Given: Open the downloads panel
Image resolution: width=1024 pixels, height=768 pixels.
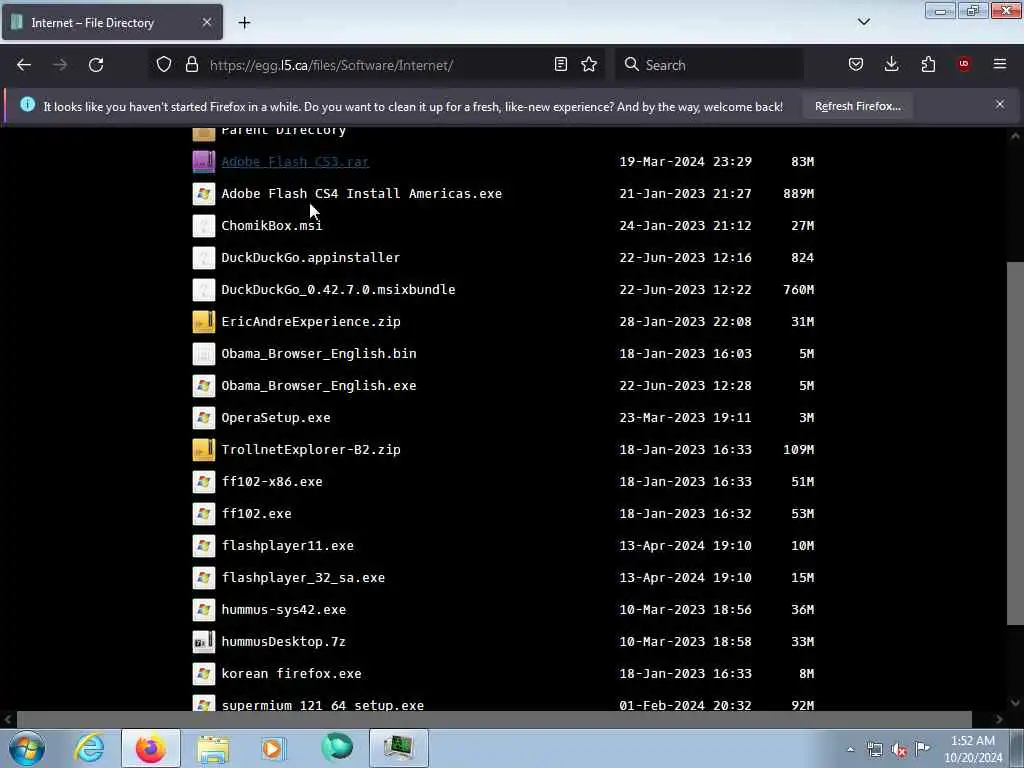Looking at the screenshot, I should point(891,64).
